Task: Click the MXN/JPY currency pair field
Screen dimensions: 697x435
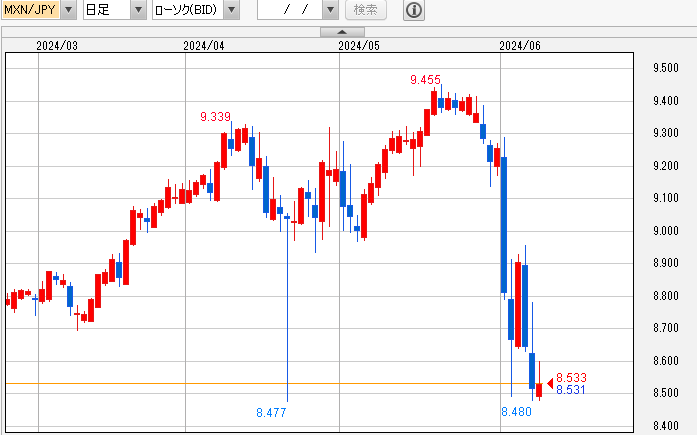Action: coord(31,10)
